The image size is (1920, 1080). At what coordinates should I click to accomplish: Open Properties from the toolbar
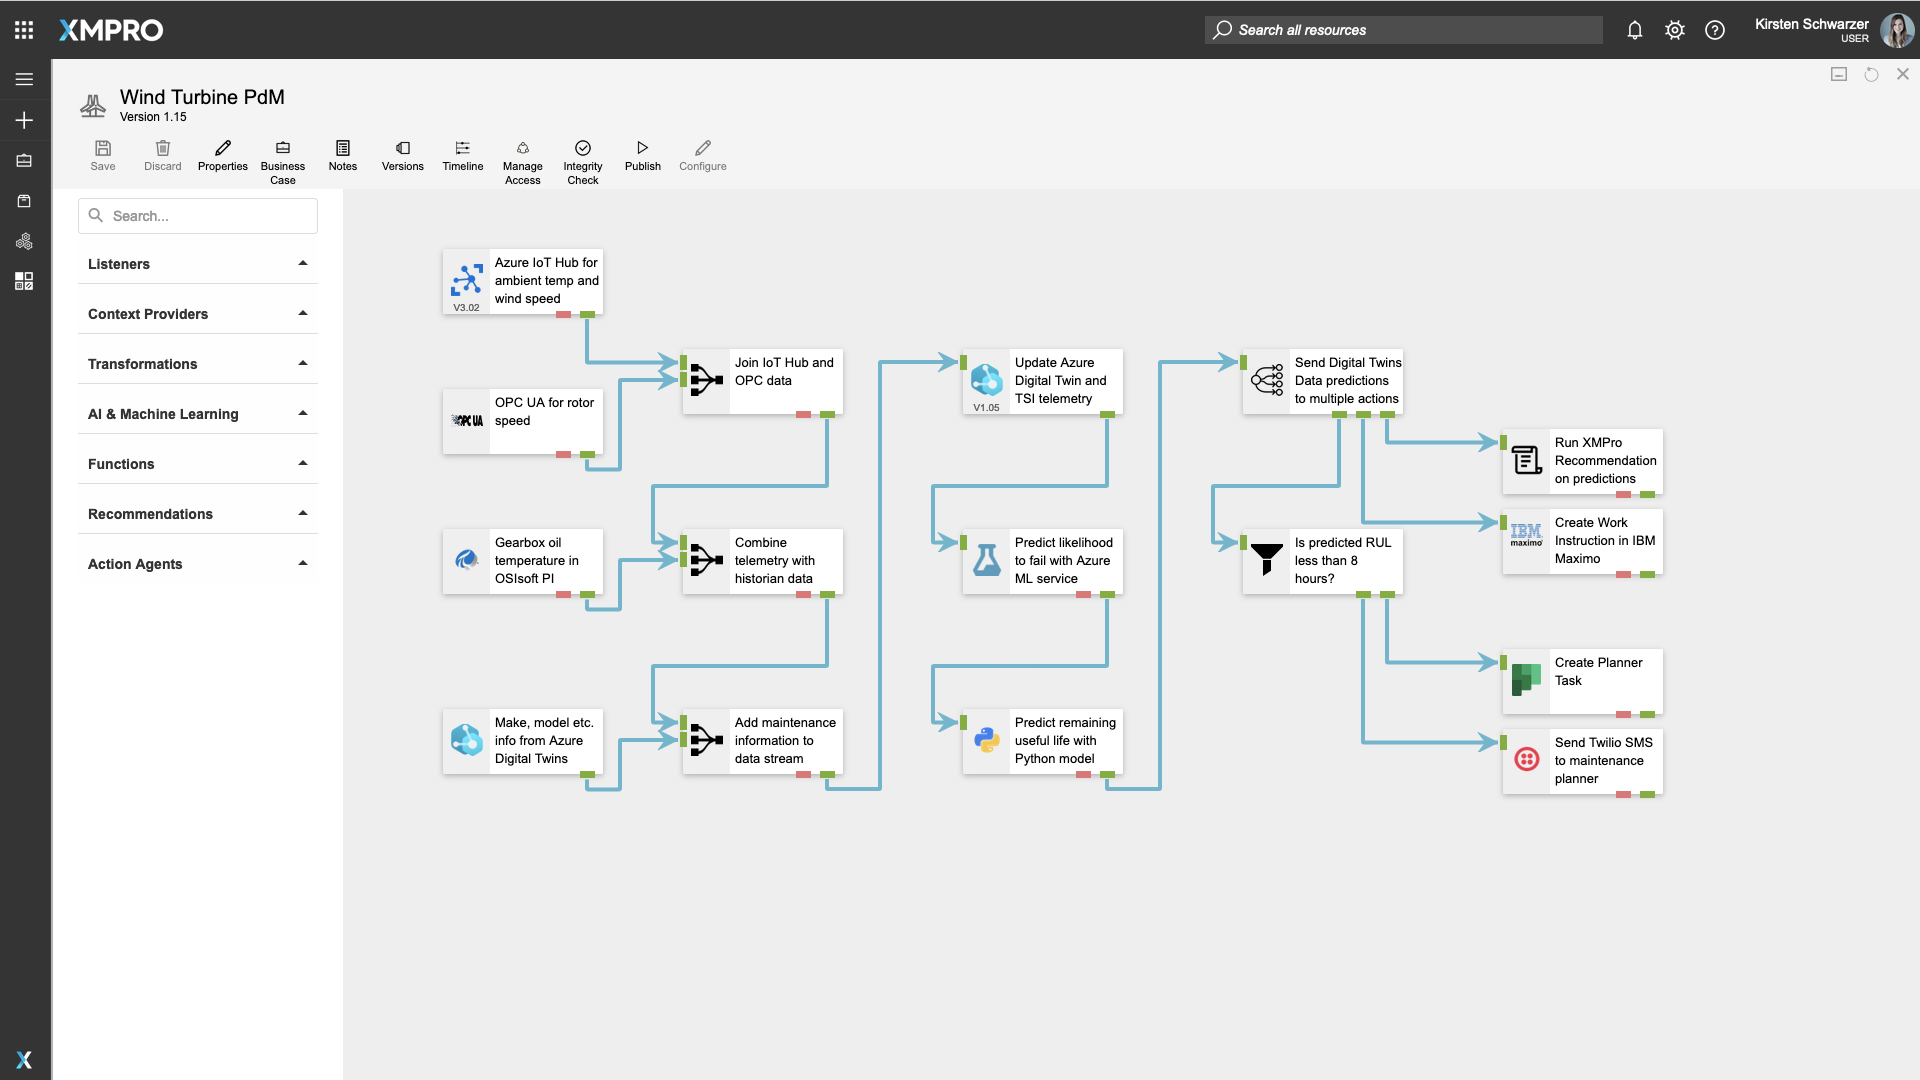223,155
